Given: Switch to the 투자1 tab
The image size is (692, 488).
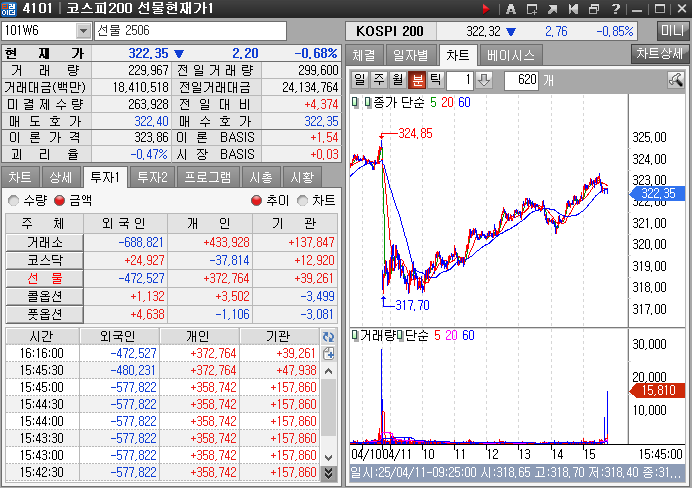Looking at the screenshot, I should pos(105,177).
